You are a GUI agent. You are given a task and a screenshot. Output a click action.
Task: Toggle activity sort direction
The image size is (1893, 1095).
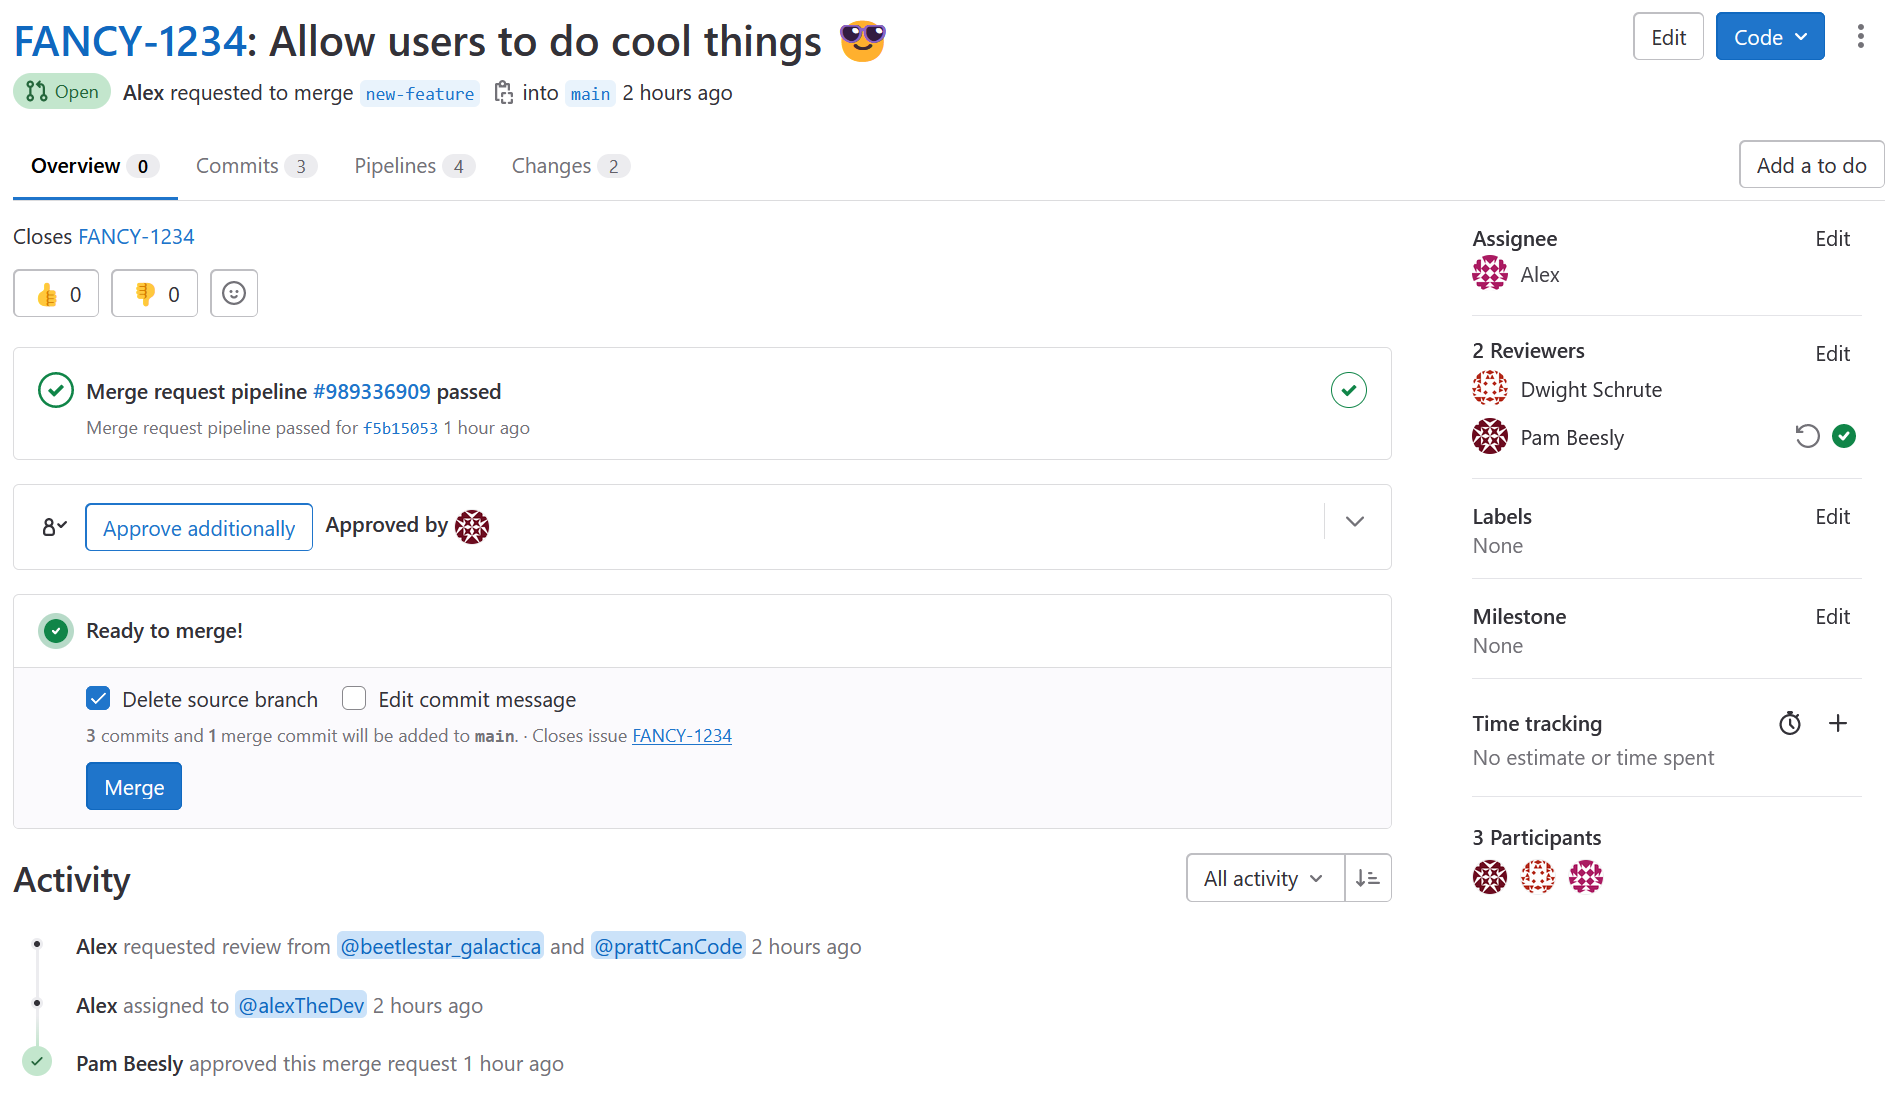coord(1368,878)
